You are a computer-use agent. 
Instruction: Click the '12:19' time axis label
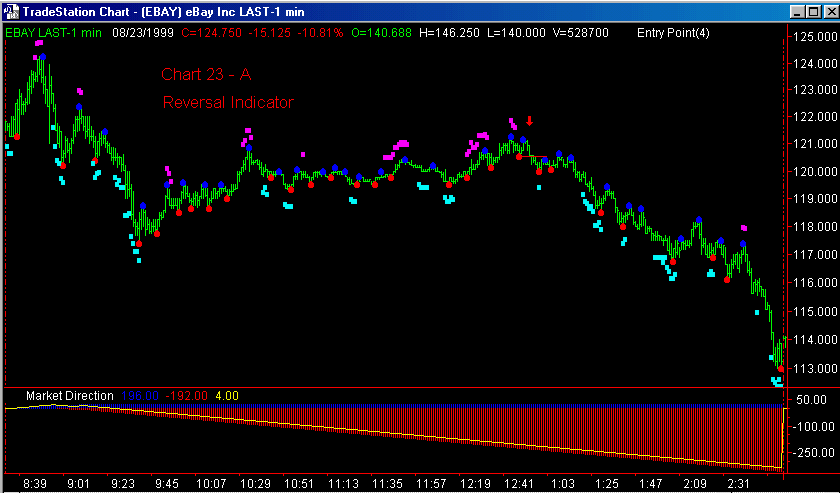click(475, 484)
